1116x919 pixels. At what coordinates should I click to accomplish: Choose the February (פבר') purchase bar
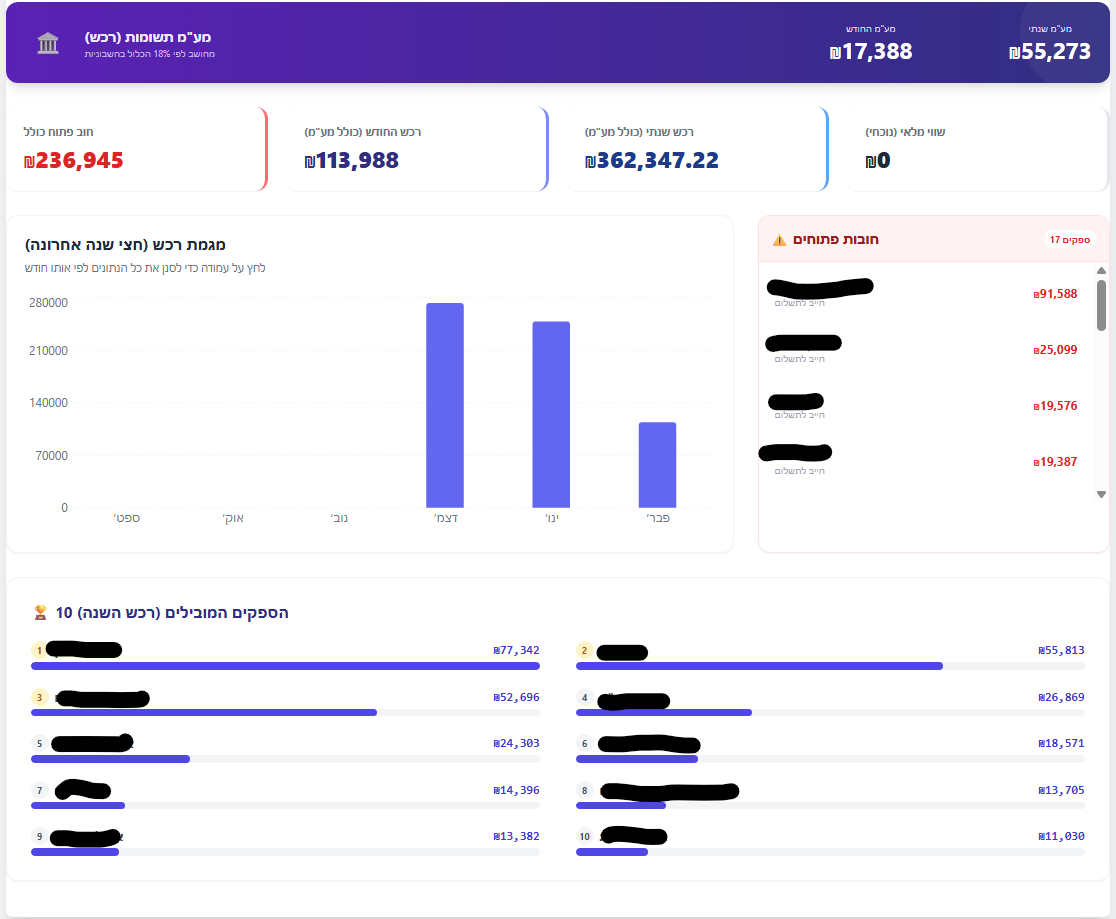pos(657,464)
